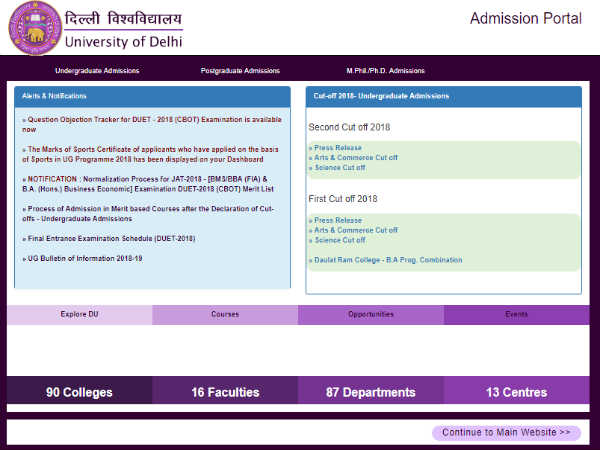Open Second Cut off Science Cut off

pyautogui.click(x=337, y=168)
